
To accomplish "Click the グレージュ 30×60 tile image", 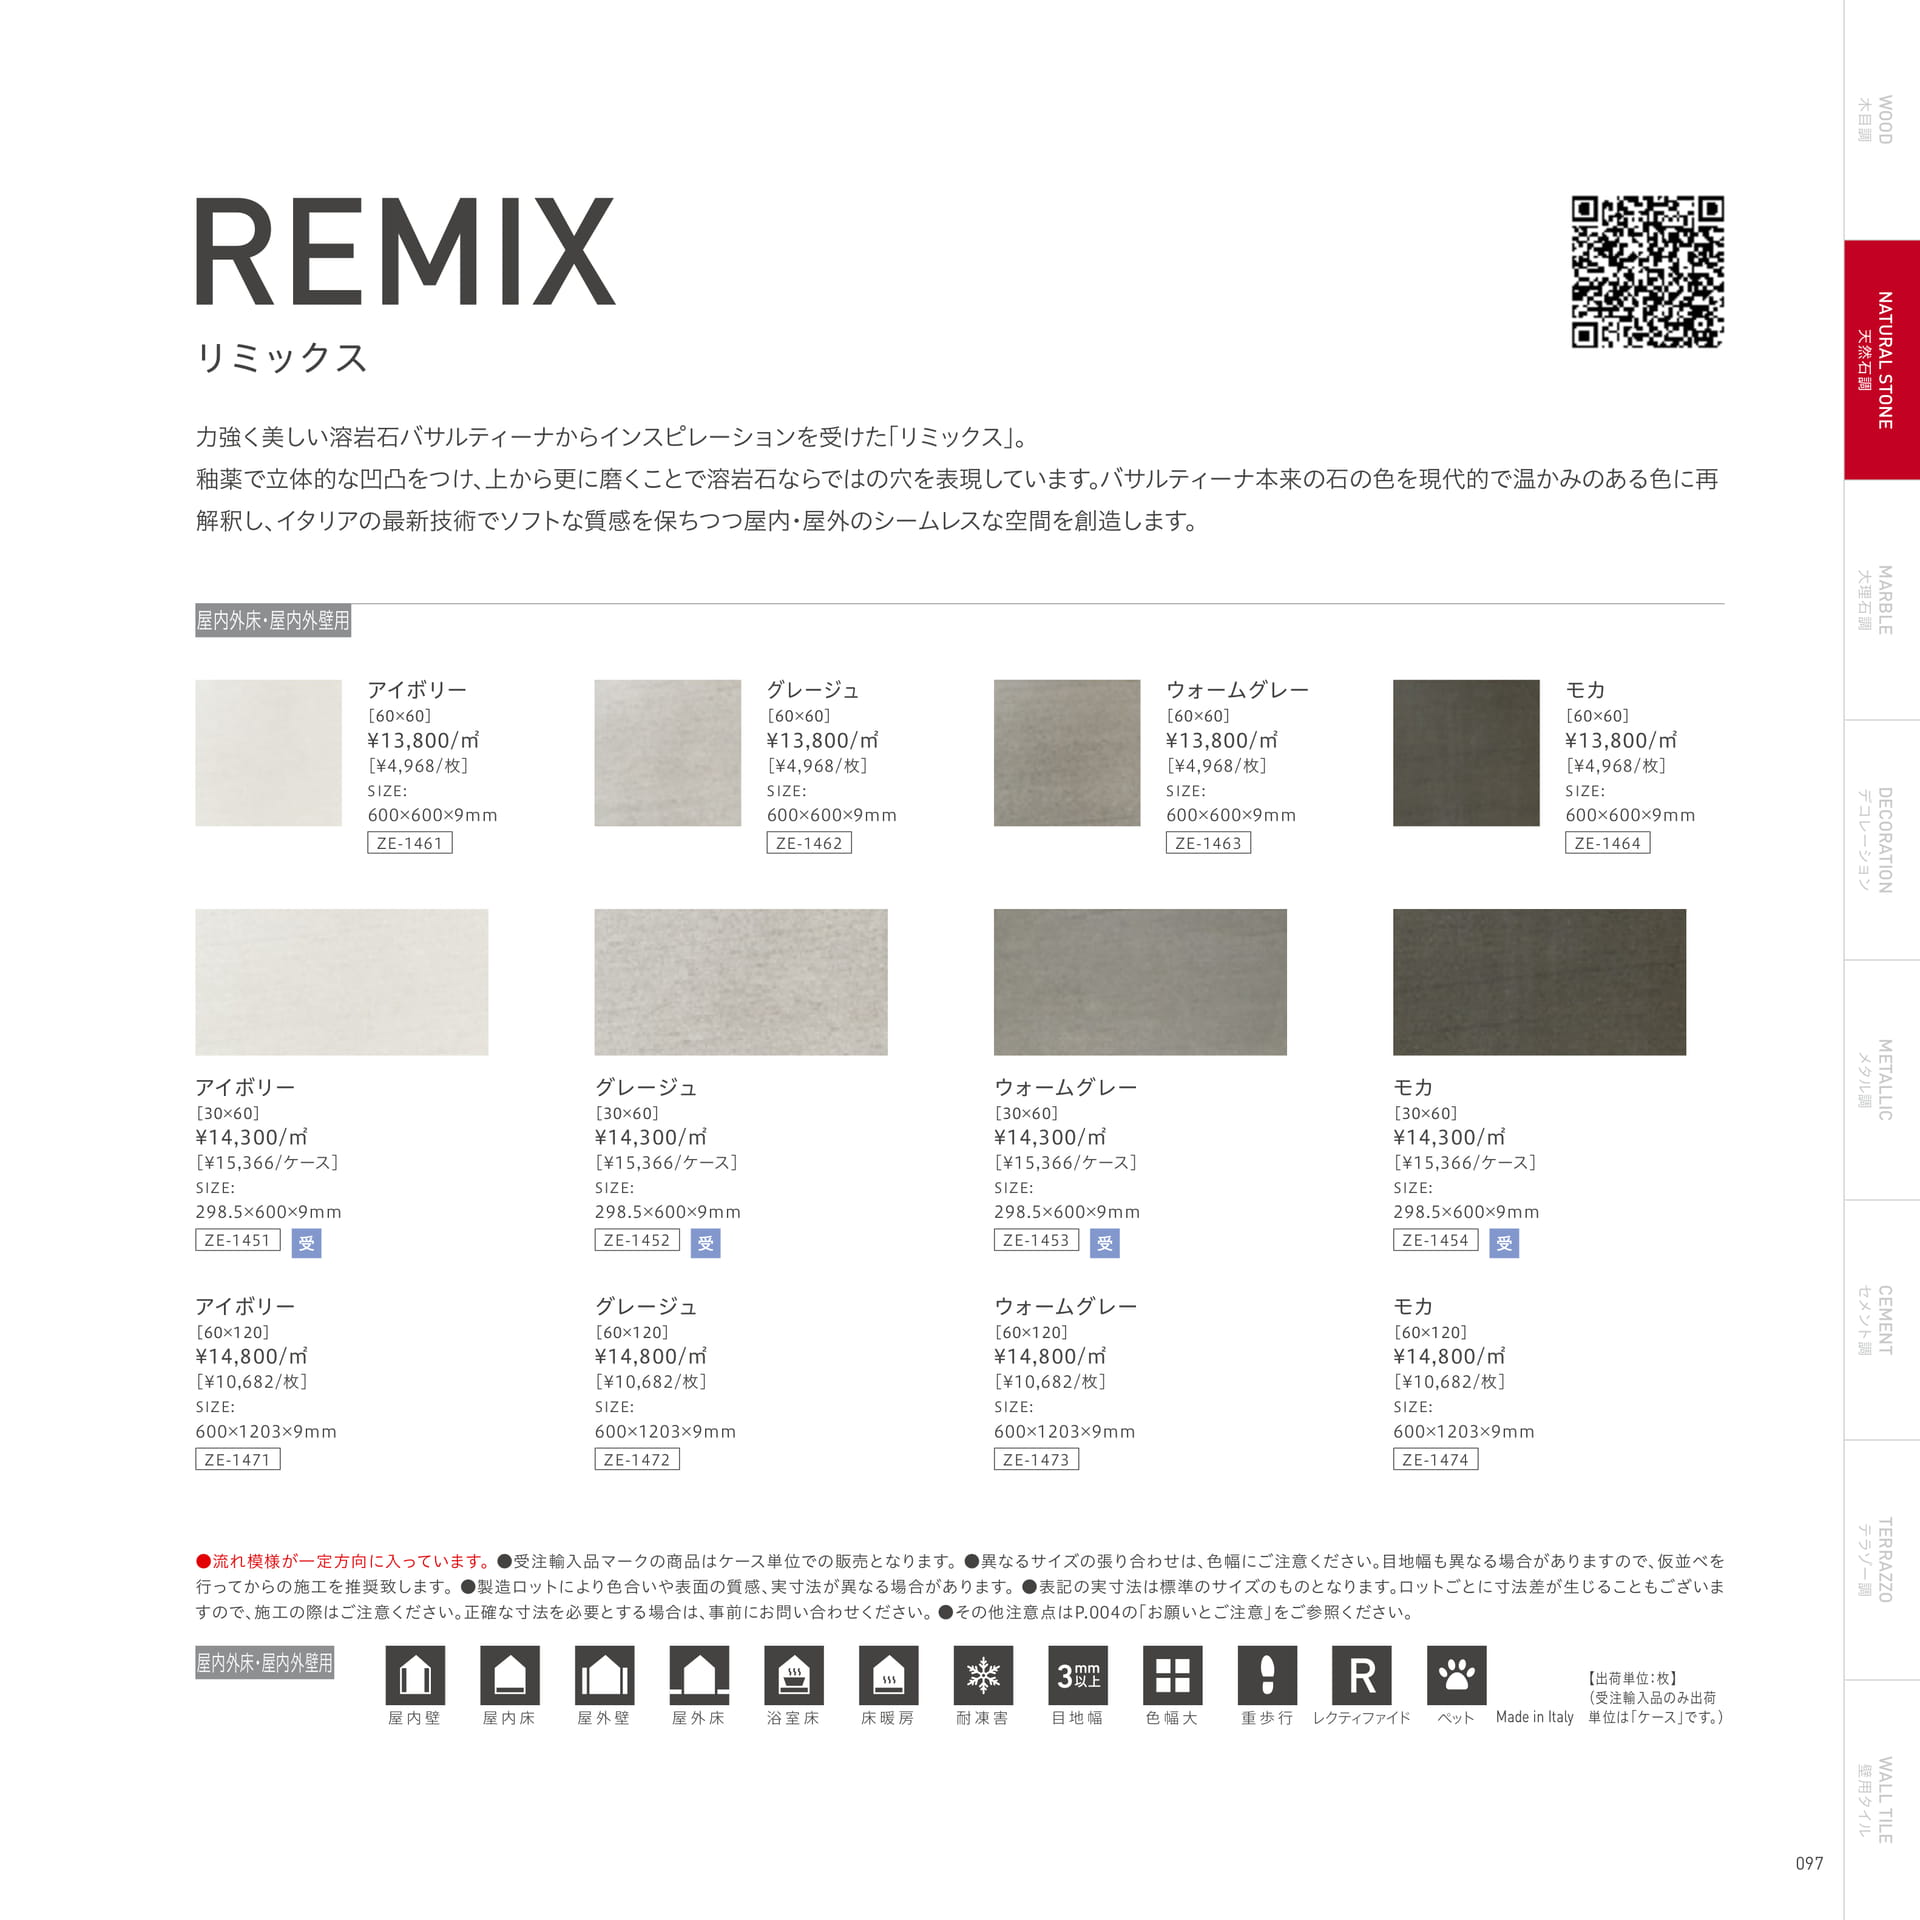I will tap(741, 982).
